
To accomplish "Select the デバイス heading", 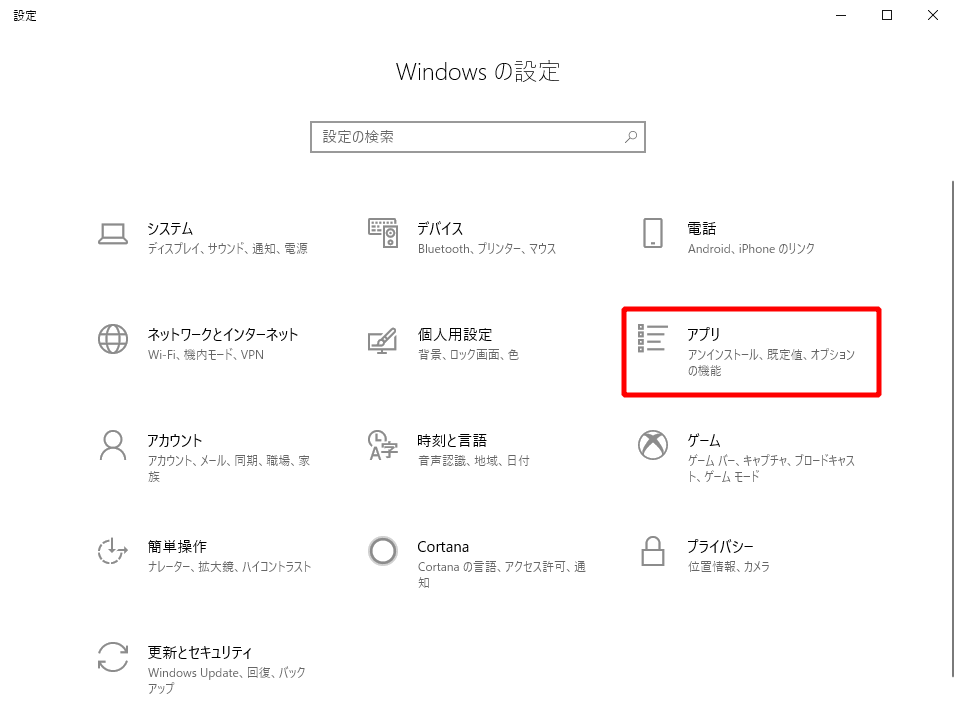I will click(440, 229).
